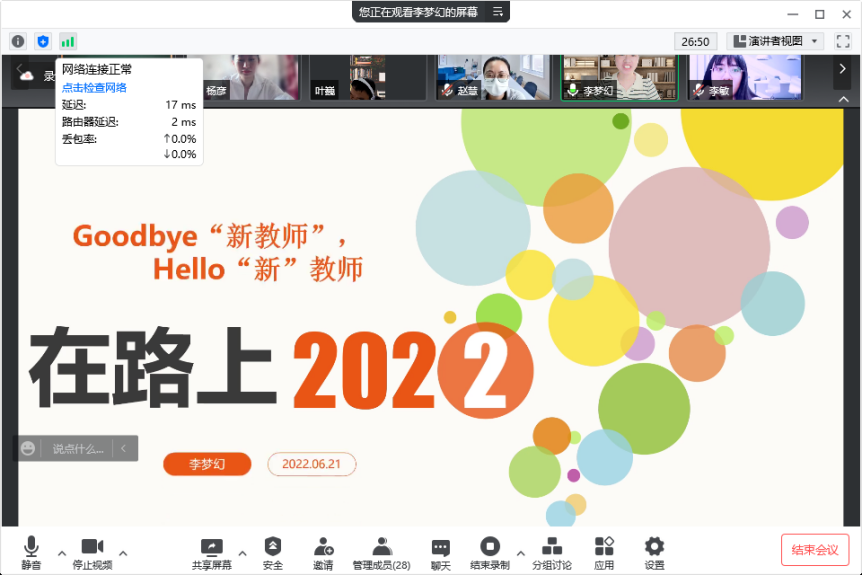Click mic icon on 李梦幻 thumbnail
The image size is (862, 575).
click(x=573, y=89)
